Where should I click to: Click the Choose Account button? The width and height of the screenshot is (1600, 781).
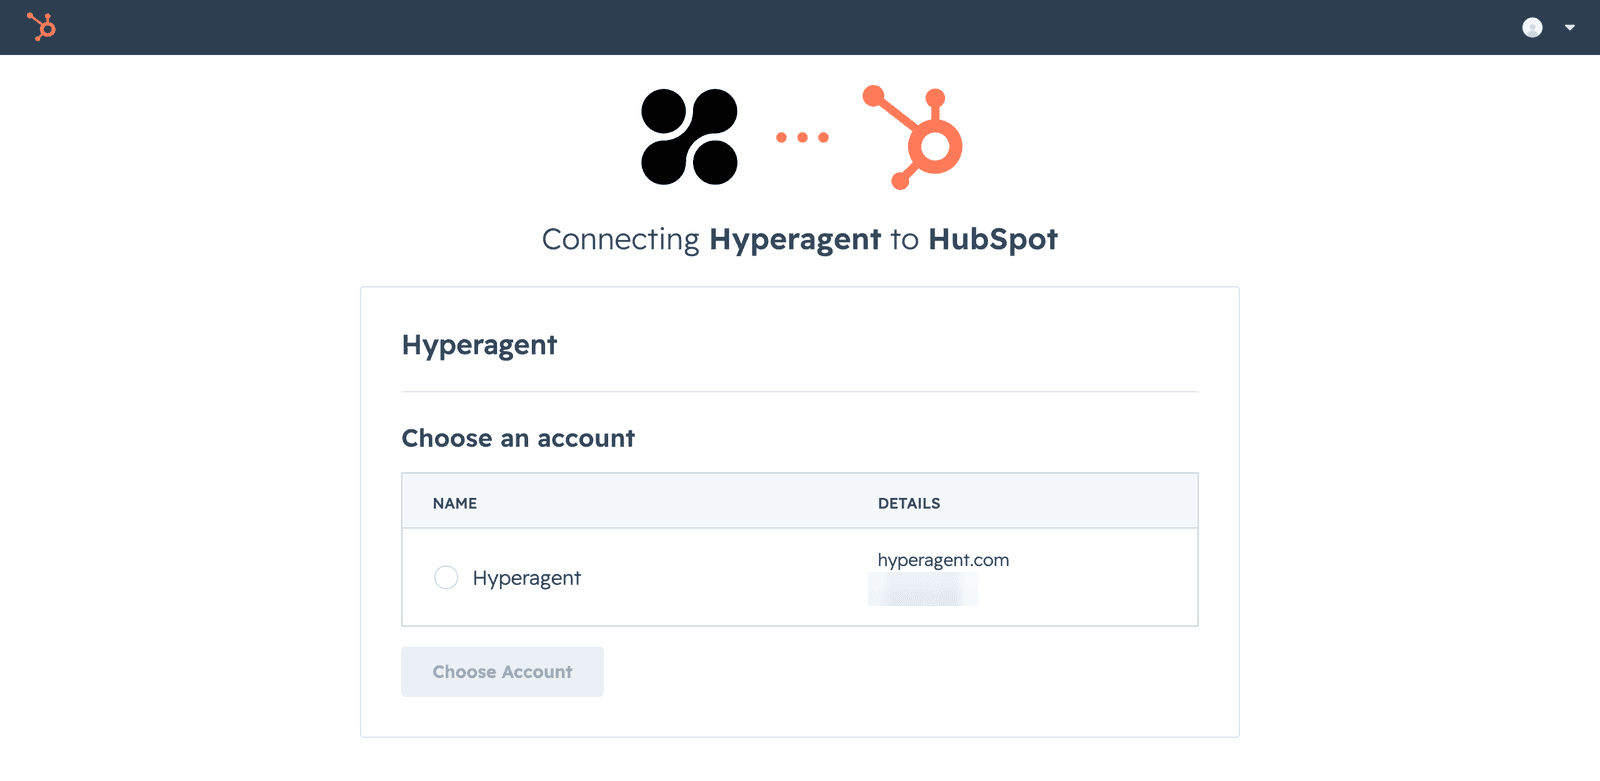502,672
